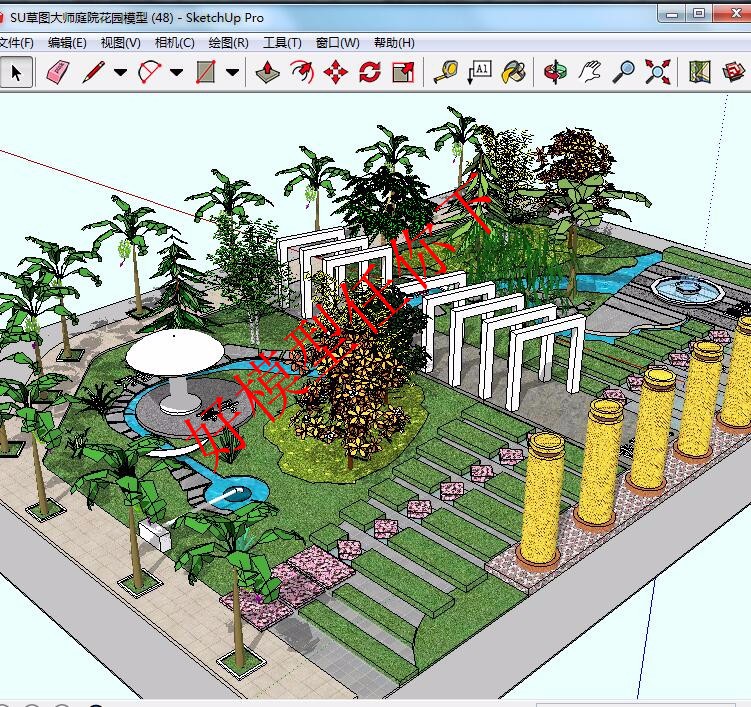751x707 pixels.
Task: Pick the pink Eraser tool
Action: (58, 72)
